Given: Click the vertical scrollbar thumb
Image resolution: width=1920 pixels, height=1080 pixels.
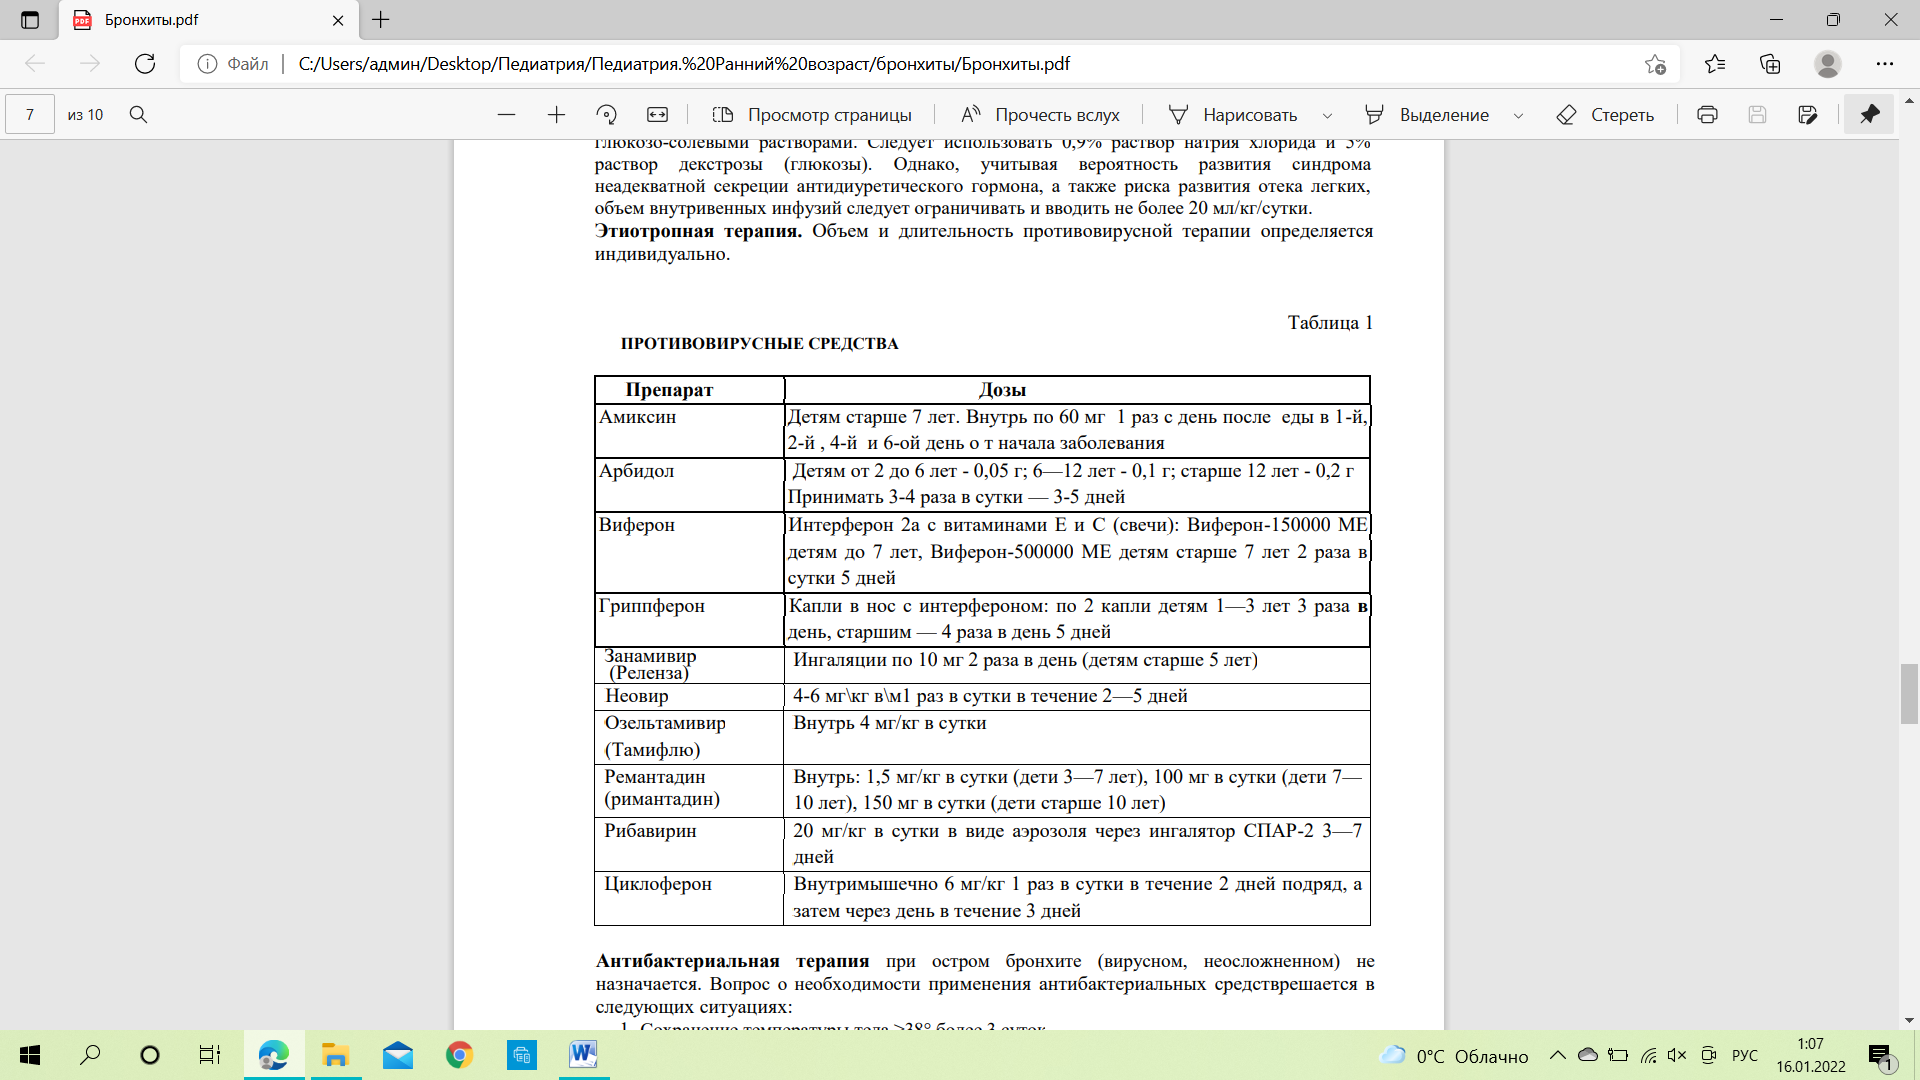Looking at the screenshot, I should 1909,693.
